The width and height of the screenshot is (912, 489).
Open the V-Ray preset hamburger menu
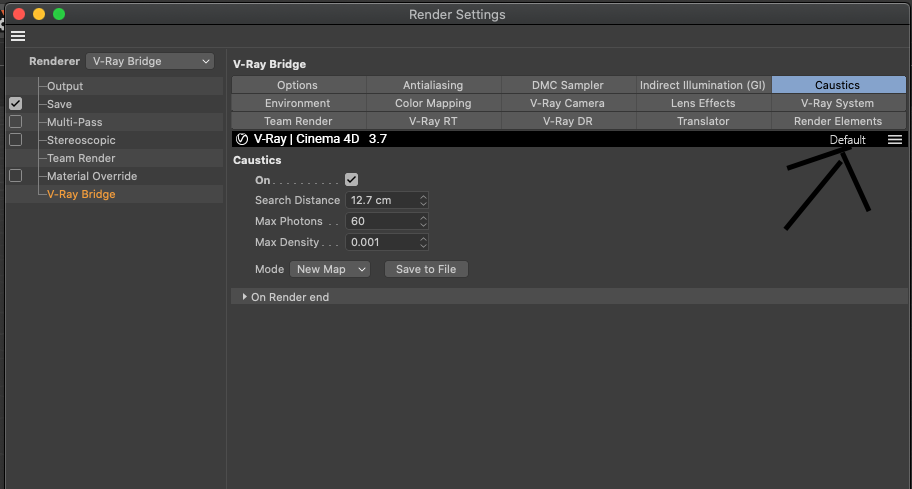pyautogui.click(x=895, y=140)
